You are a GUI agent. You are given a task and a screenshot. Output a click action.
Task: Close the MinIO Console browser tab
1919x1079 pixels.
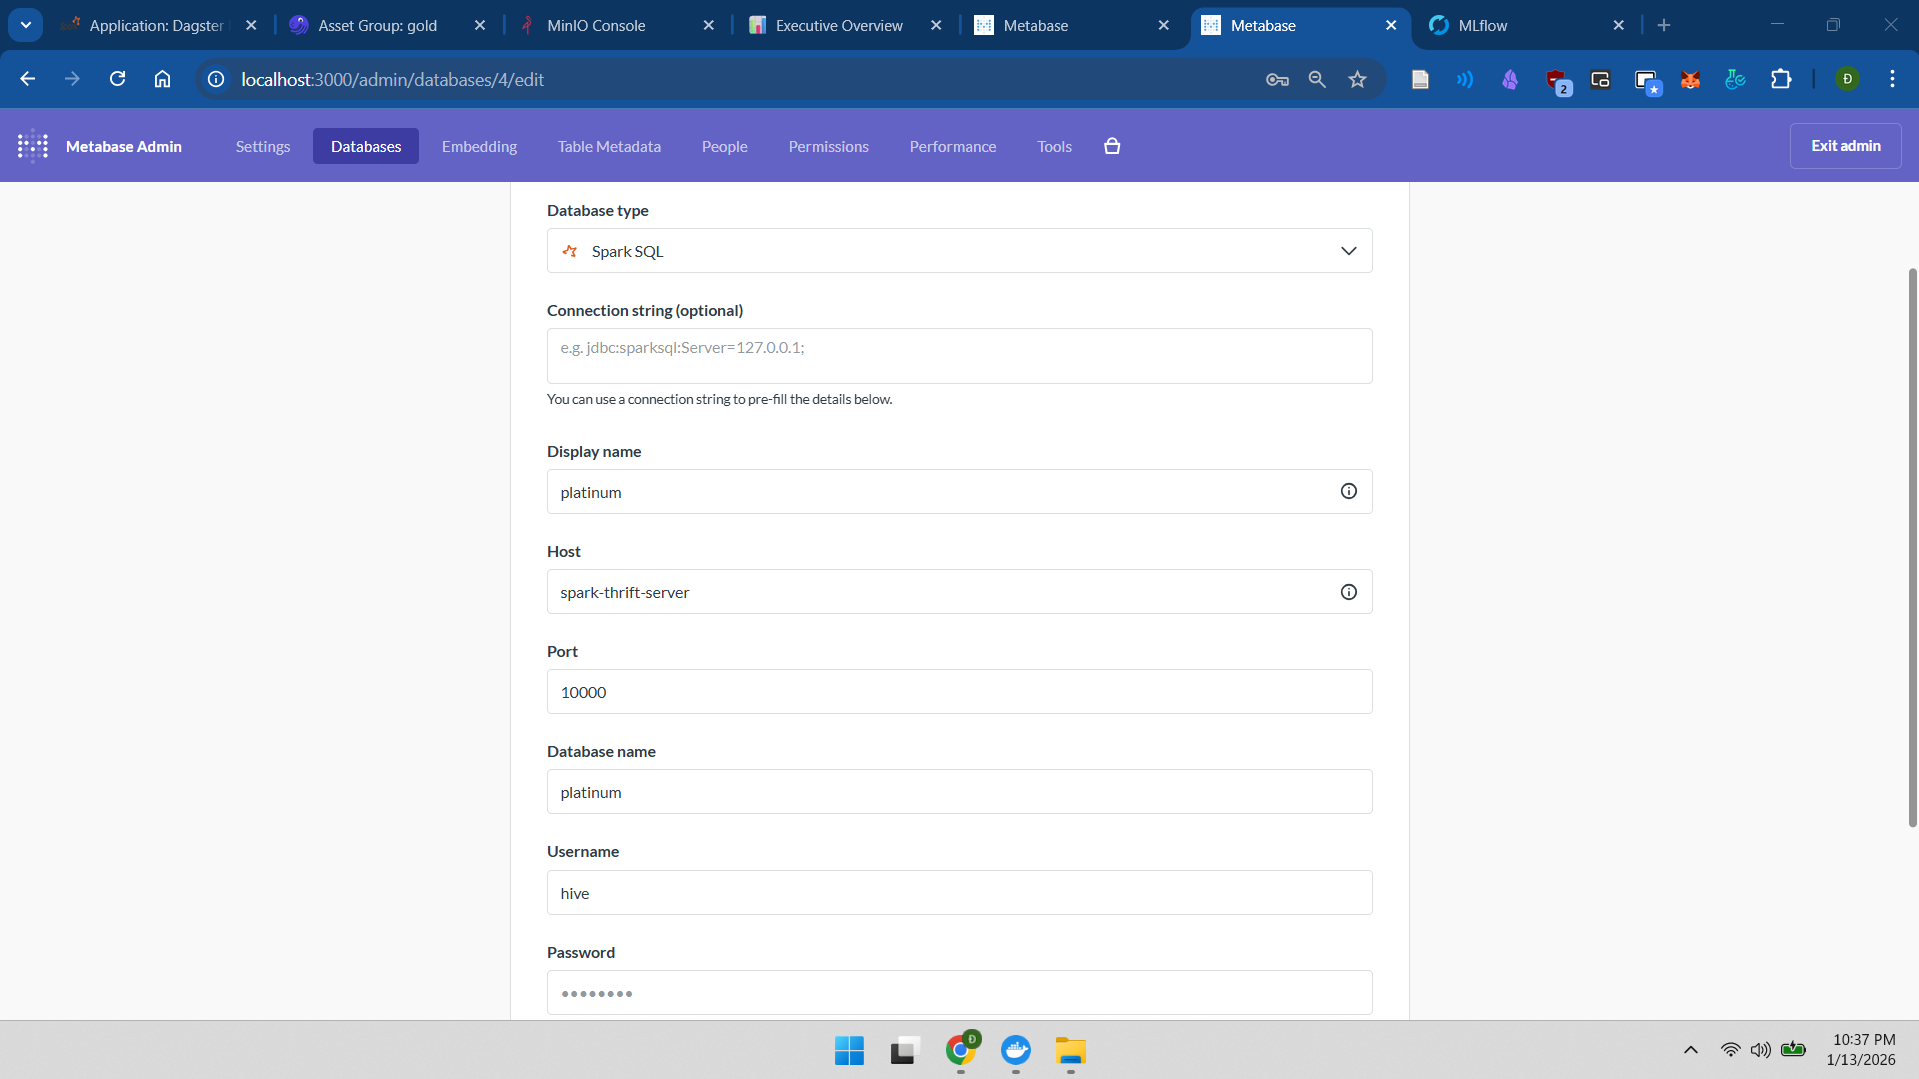tap(708, 25)
